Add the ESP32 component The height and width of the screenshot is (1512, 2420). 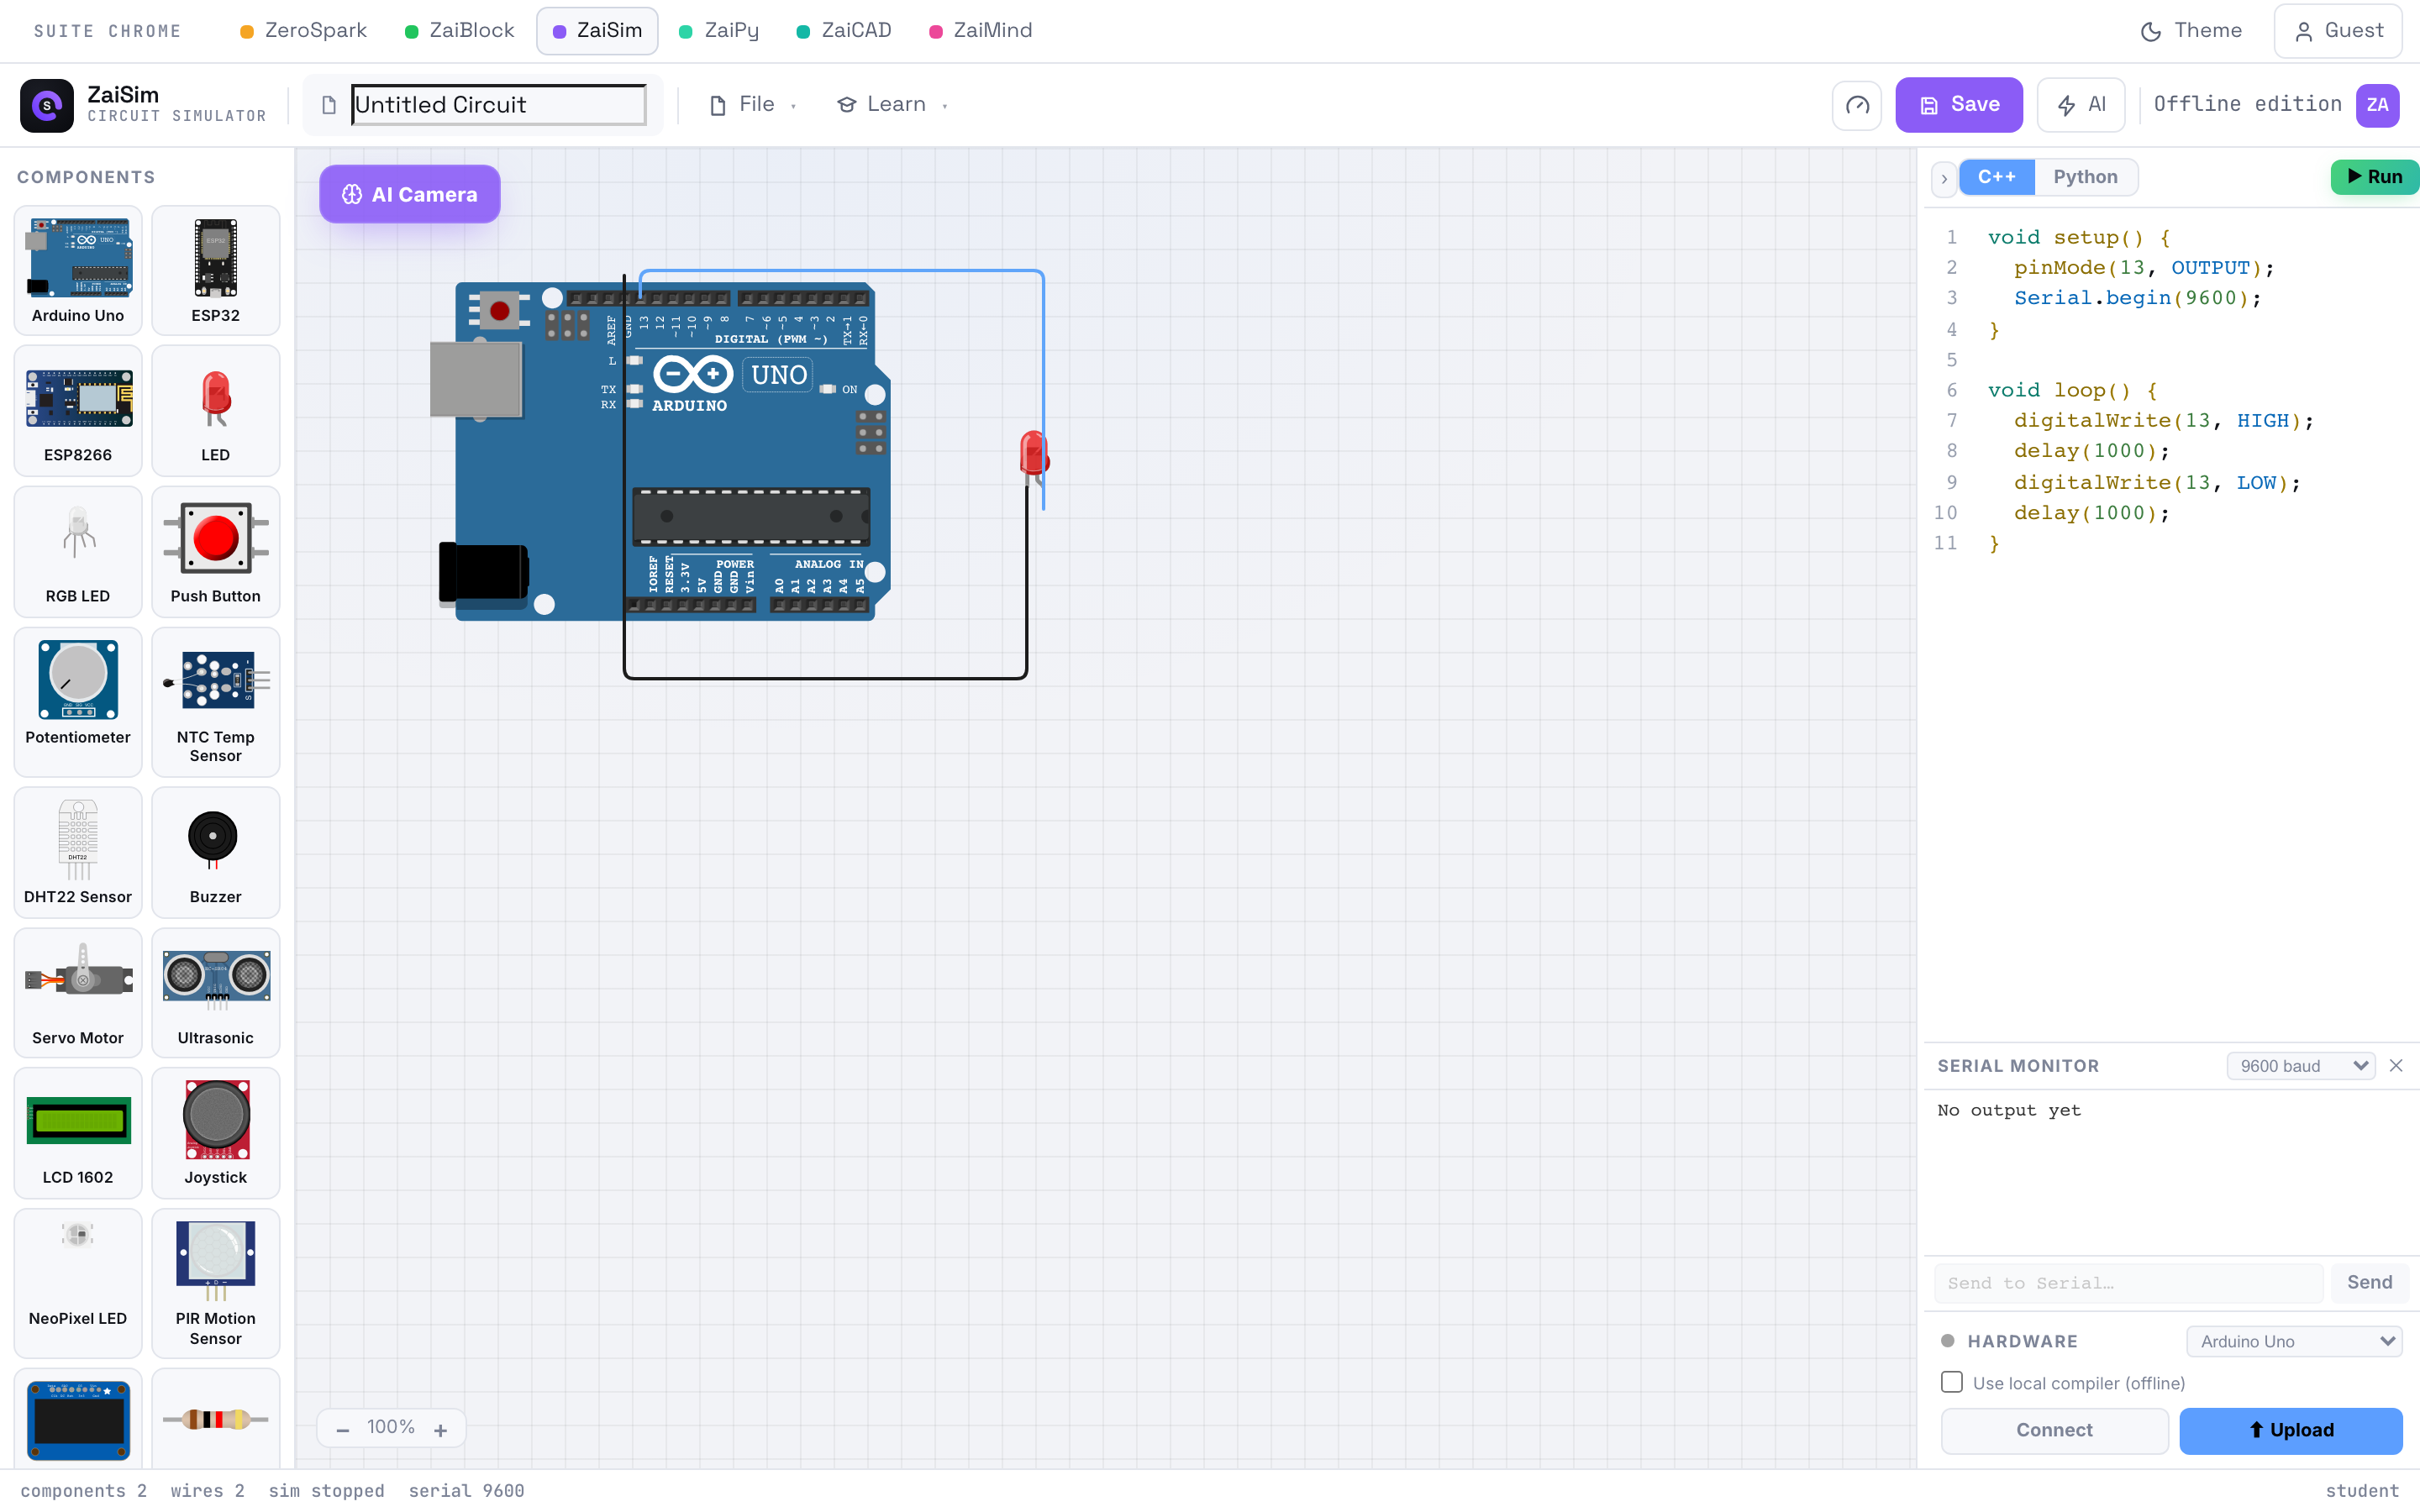pyautogui.click(x=215, y=270)
